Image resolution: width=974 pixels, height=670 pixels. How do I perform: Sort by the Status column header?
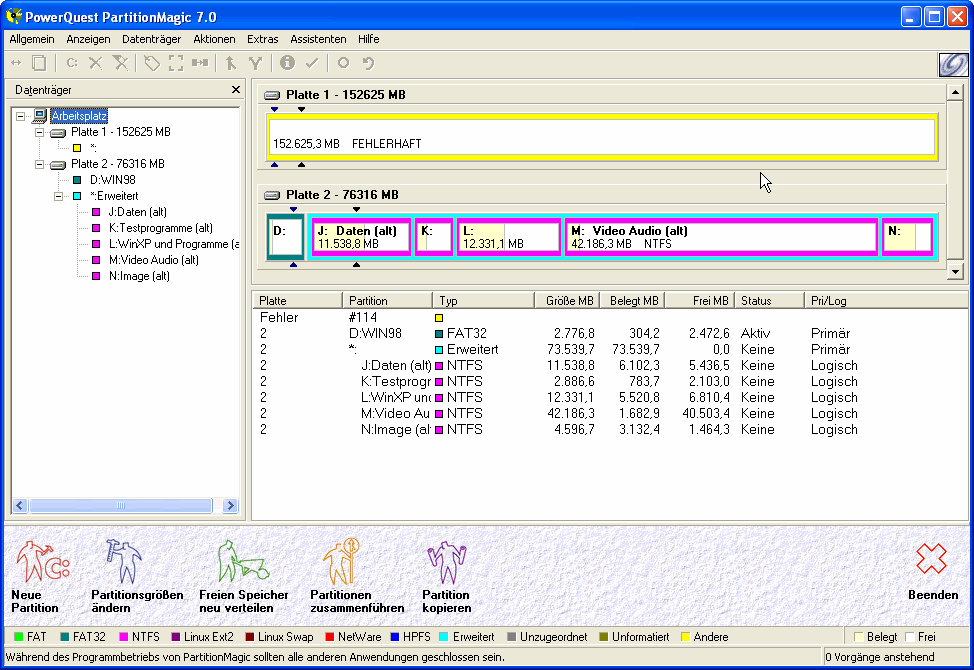(769, 301)
